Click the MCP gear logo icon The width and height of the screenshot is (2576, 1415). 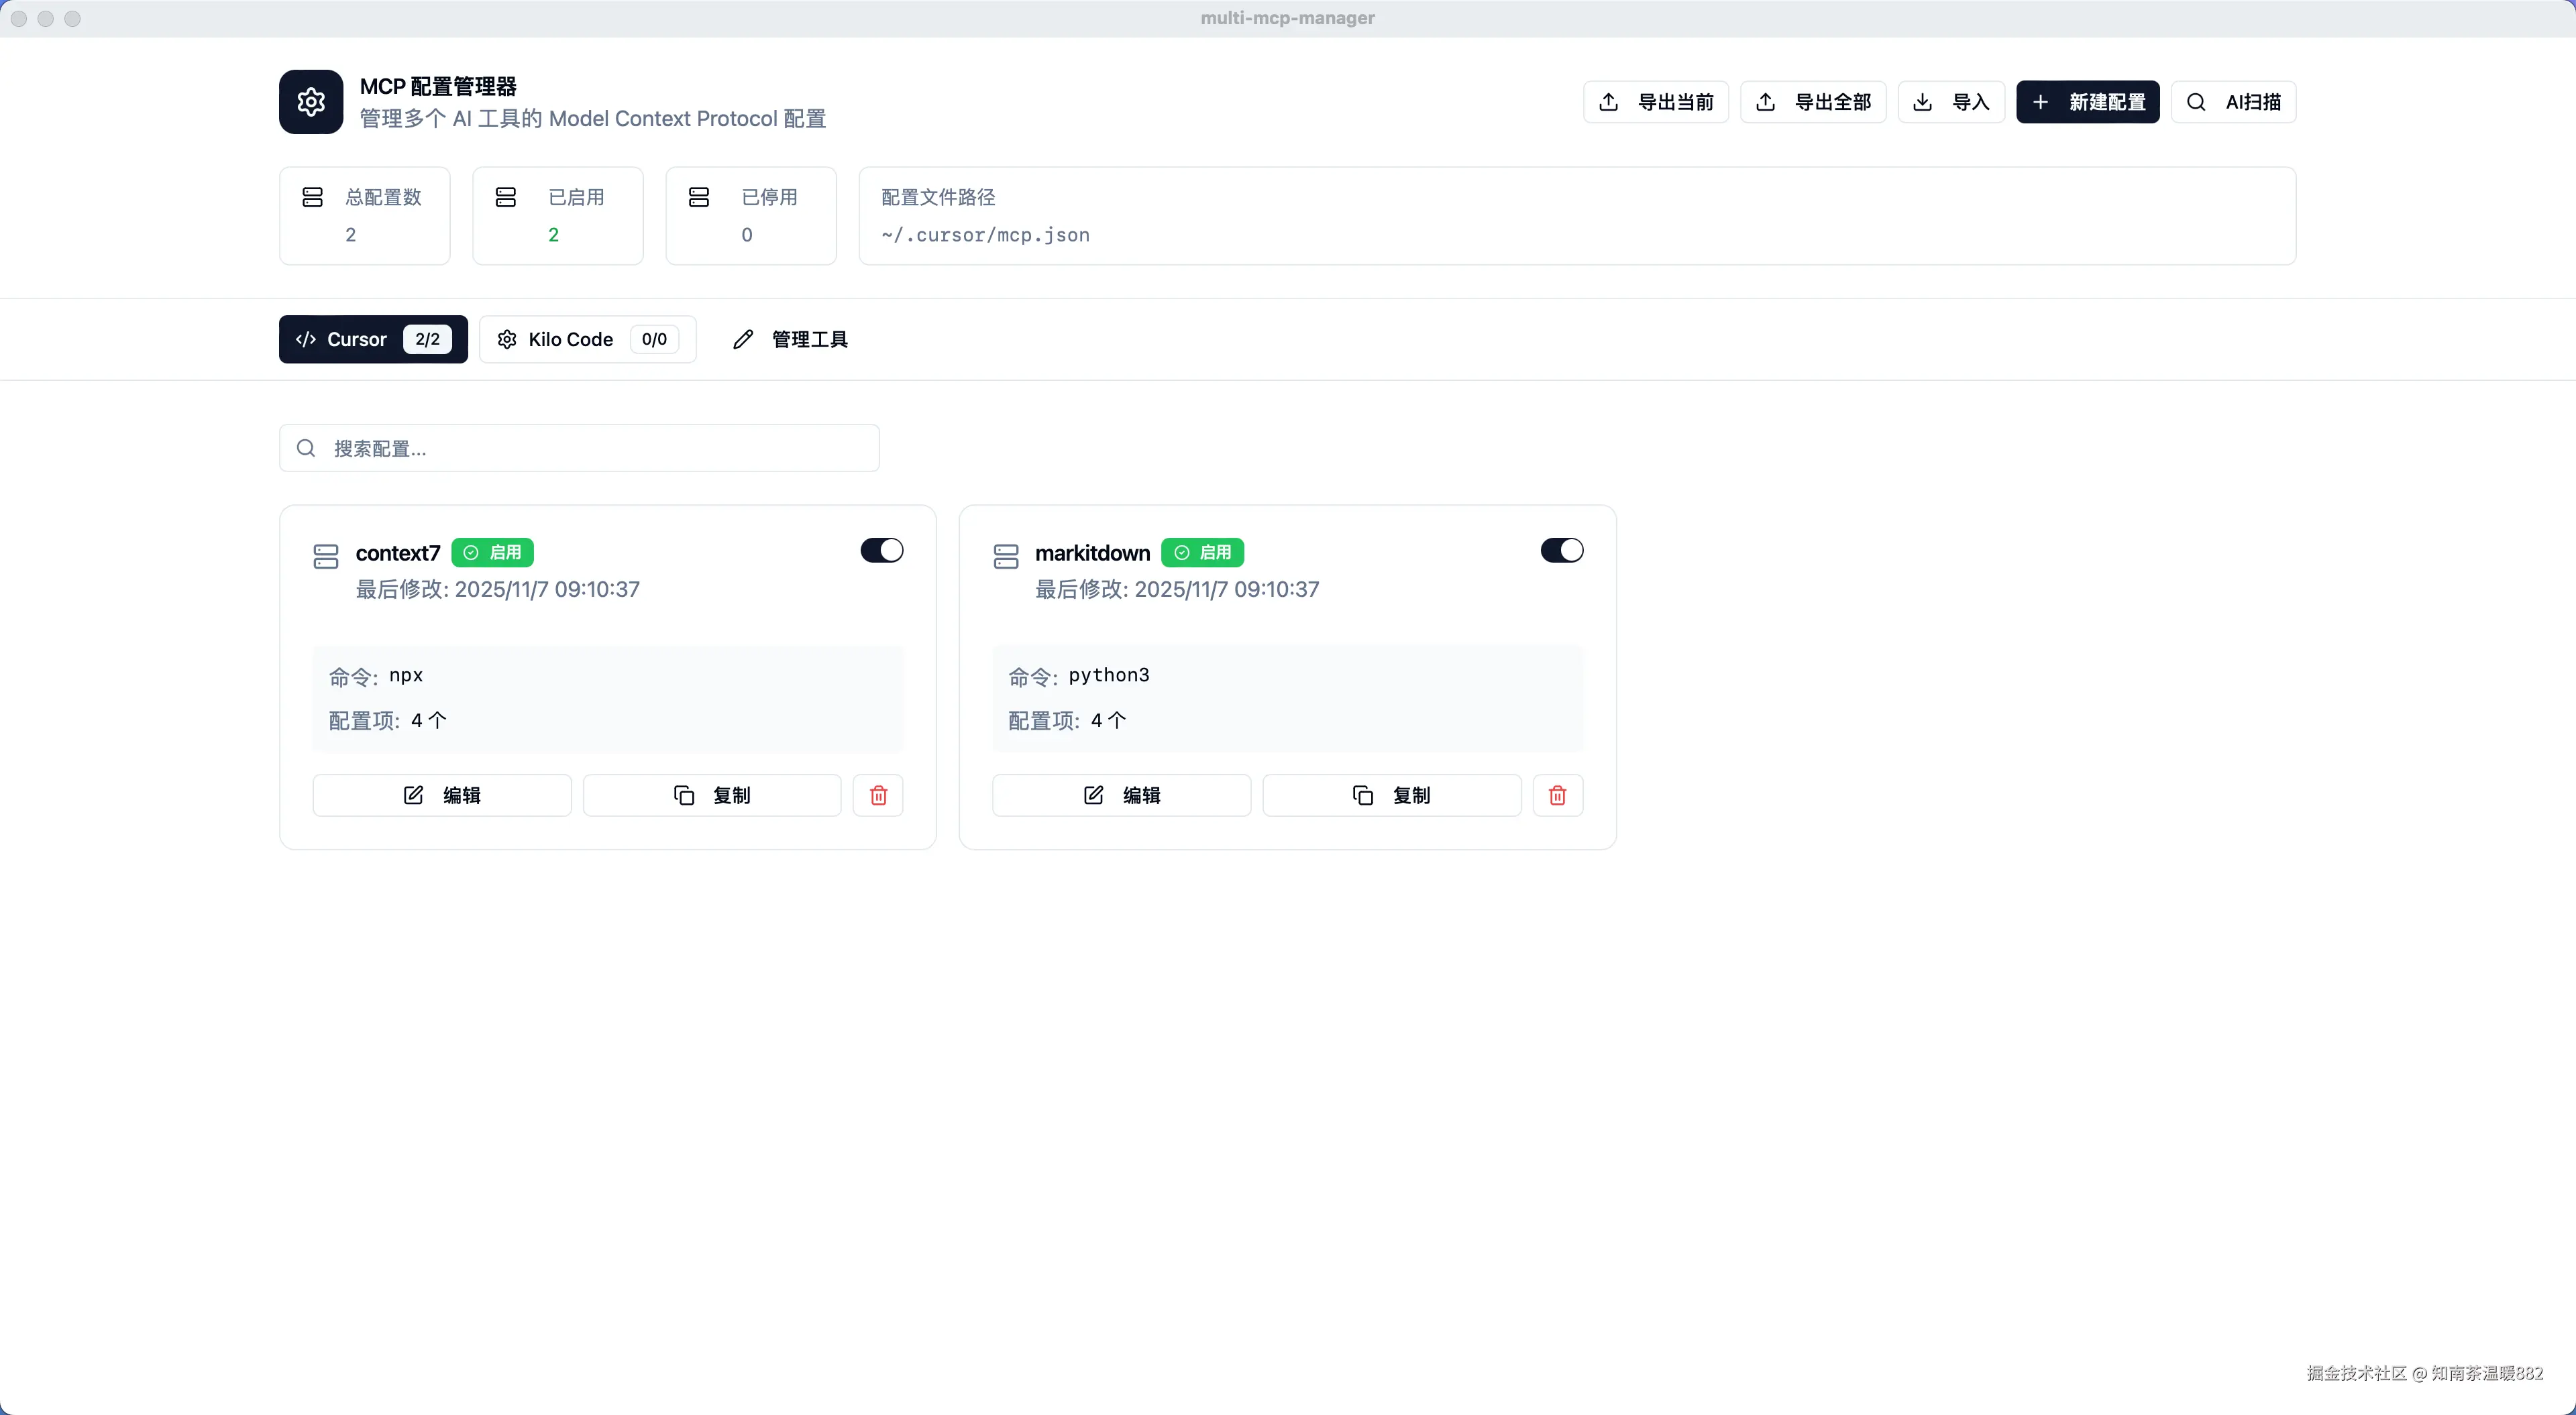click(311, 102)
